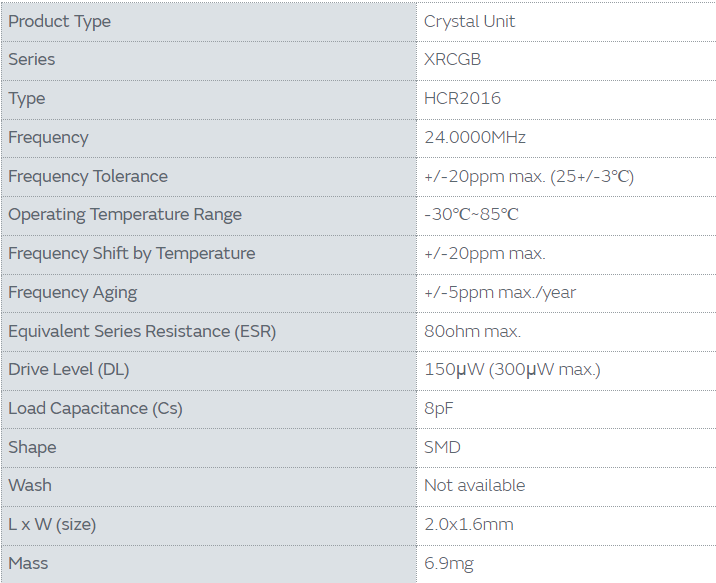Click the HCR2016 type value

pyautogui.click(x=462, y=98)
